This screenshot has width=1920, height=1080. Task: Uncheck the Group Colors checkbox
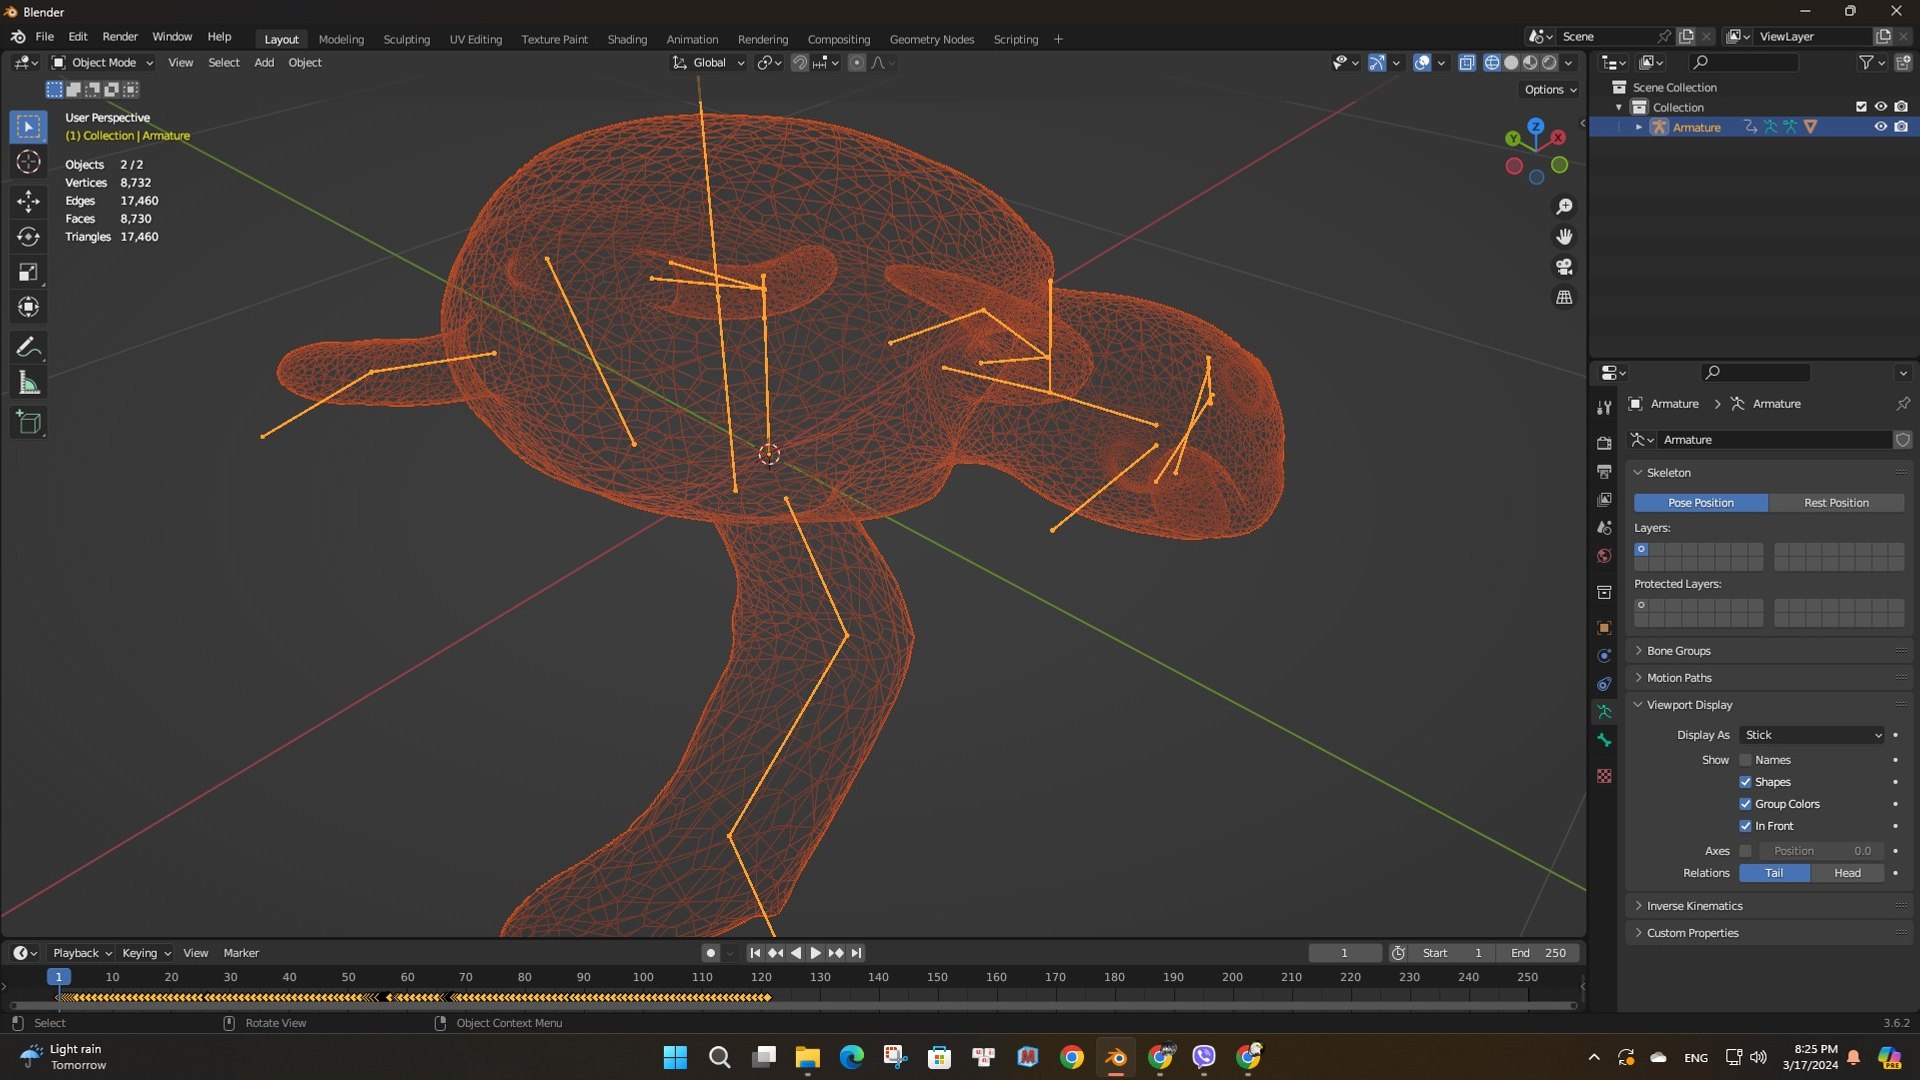click(1745, 804)
